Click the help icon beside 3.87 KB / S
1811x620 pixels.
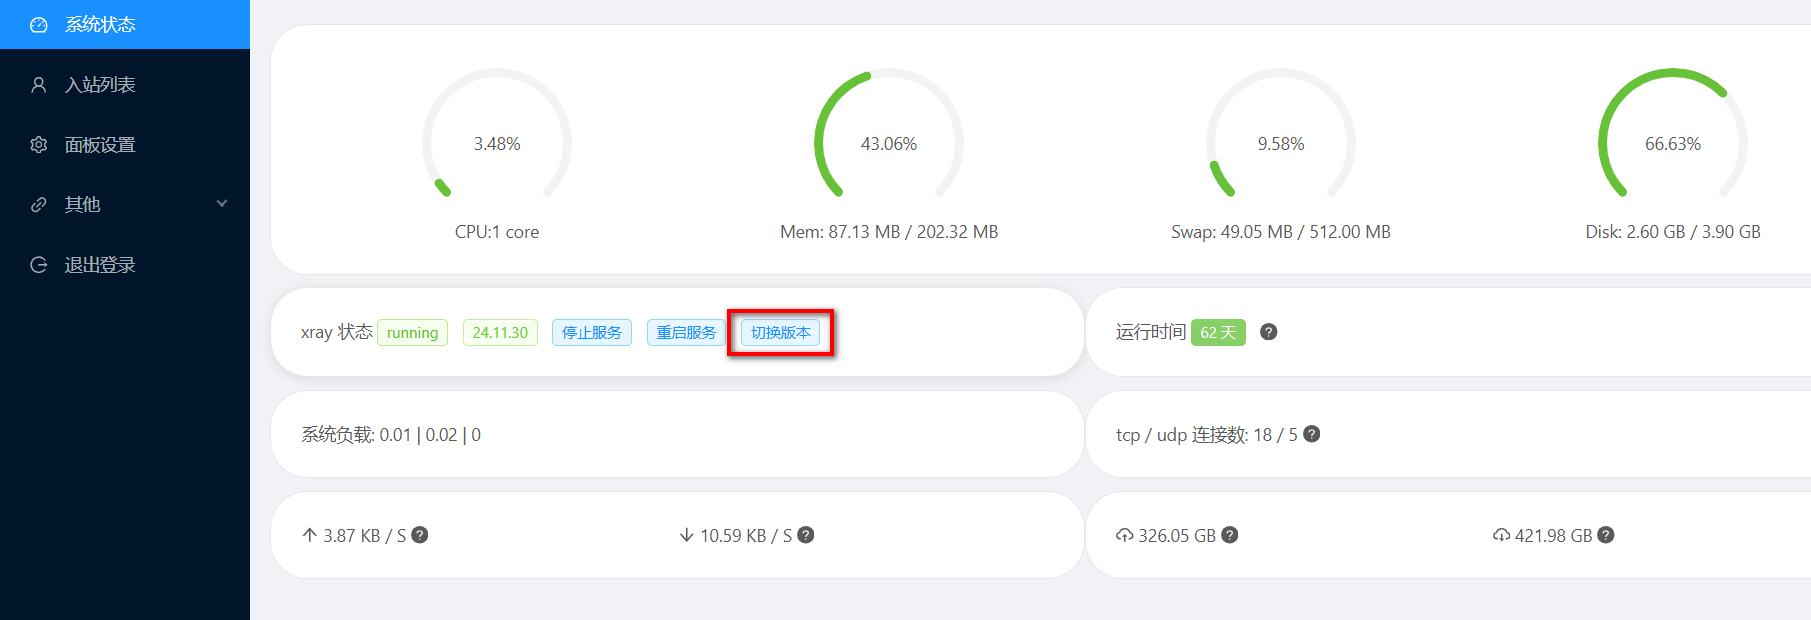point(420,535)
